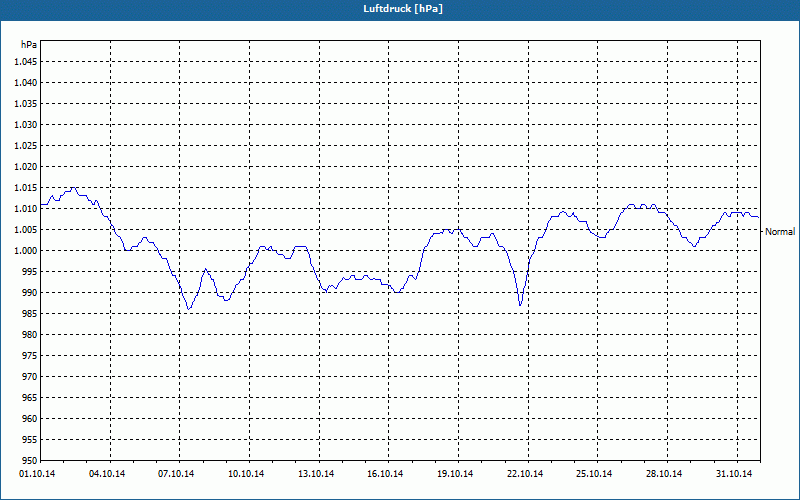Click the 1.045 y-axis label

coord(26,62)
